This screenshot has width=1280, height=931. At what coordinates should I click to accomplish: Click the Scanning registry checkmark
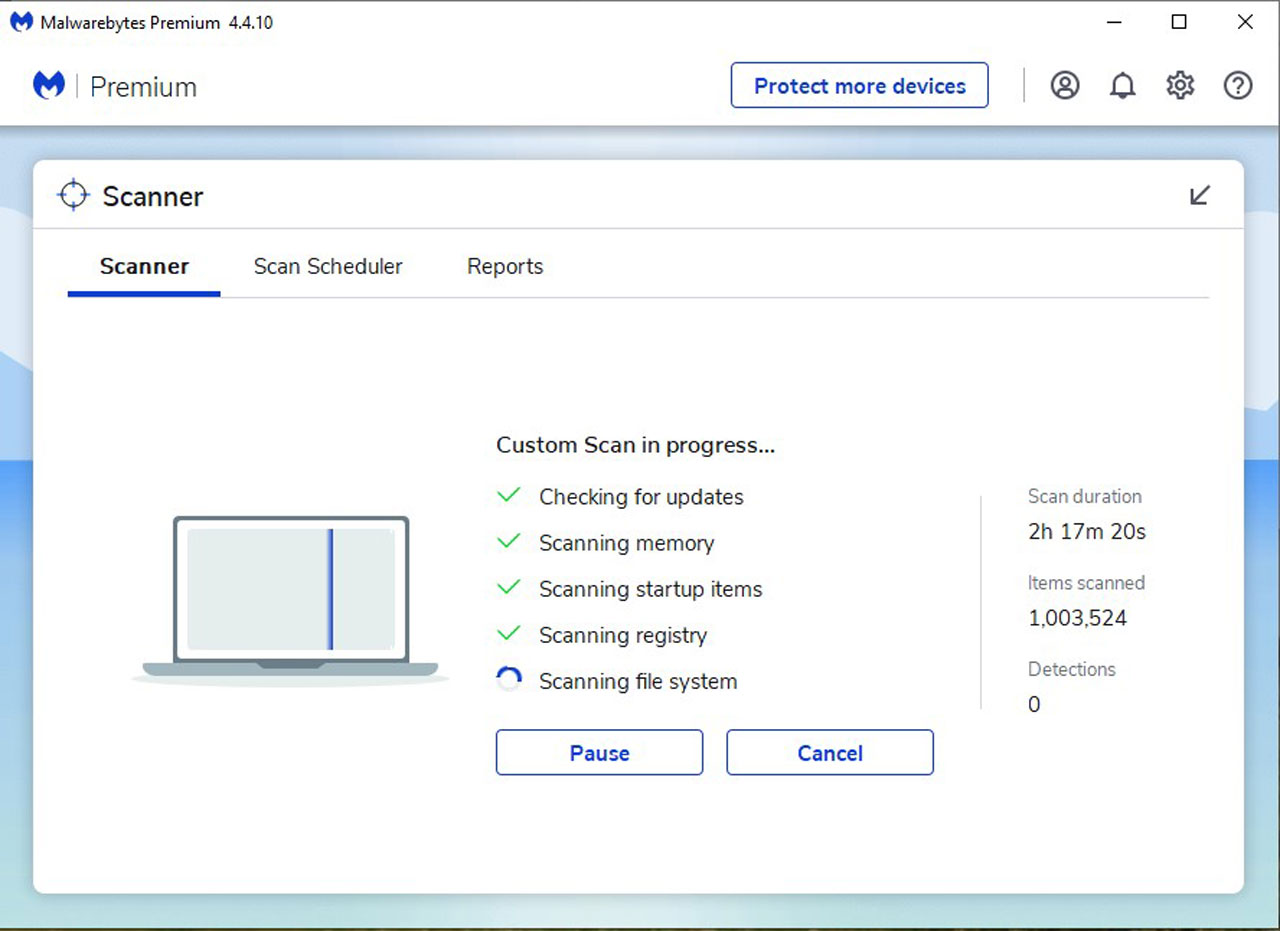508,633
